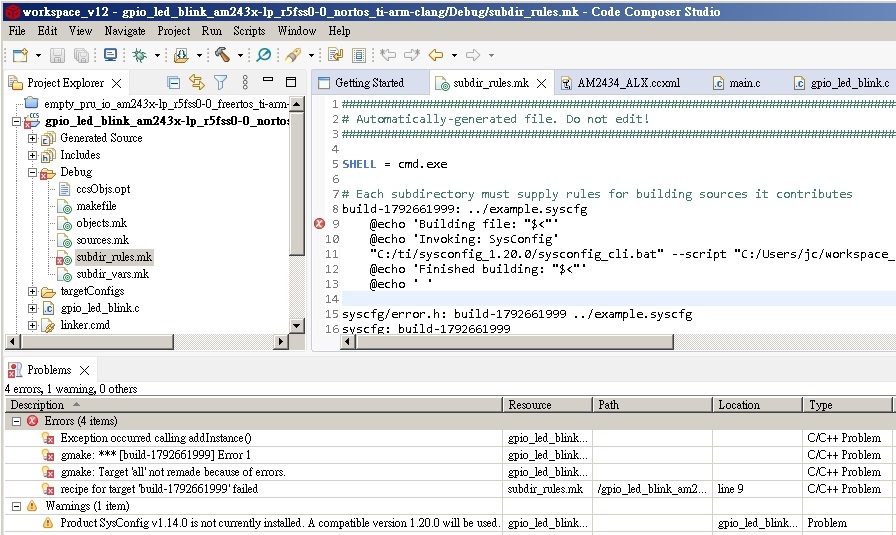Toggle Link with Editor in Project Explorer
This screenshot has height=535, width=896.
pos(197,82)
